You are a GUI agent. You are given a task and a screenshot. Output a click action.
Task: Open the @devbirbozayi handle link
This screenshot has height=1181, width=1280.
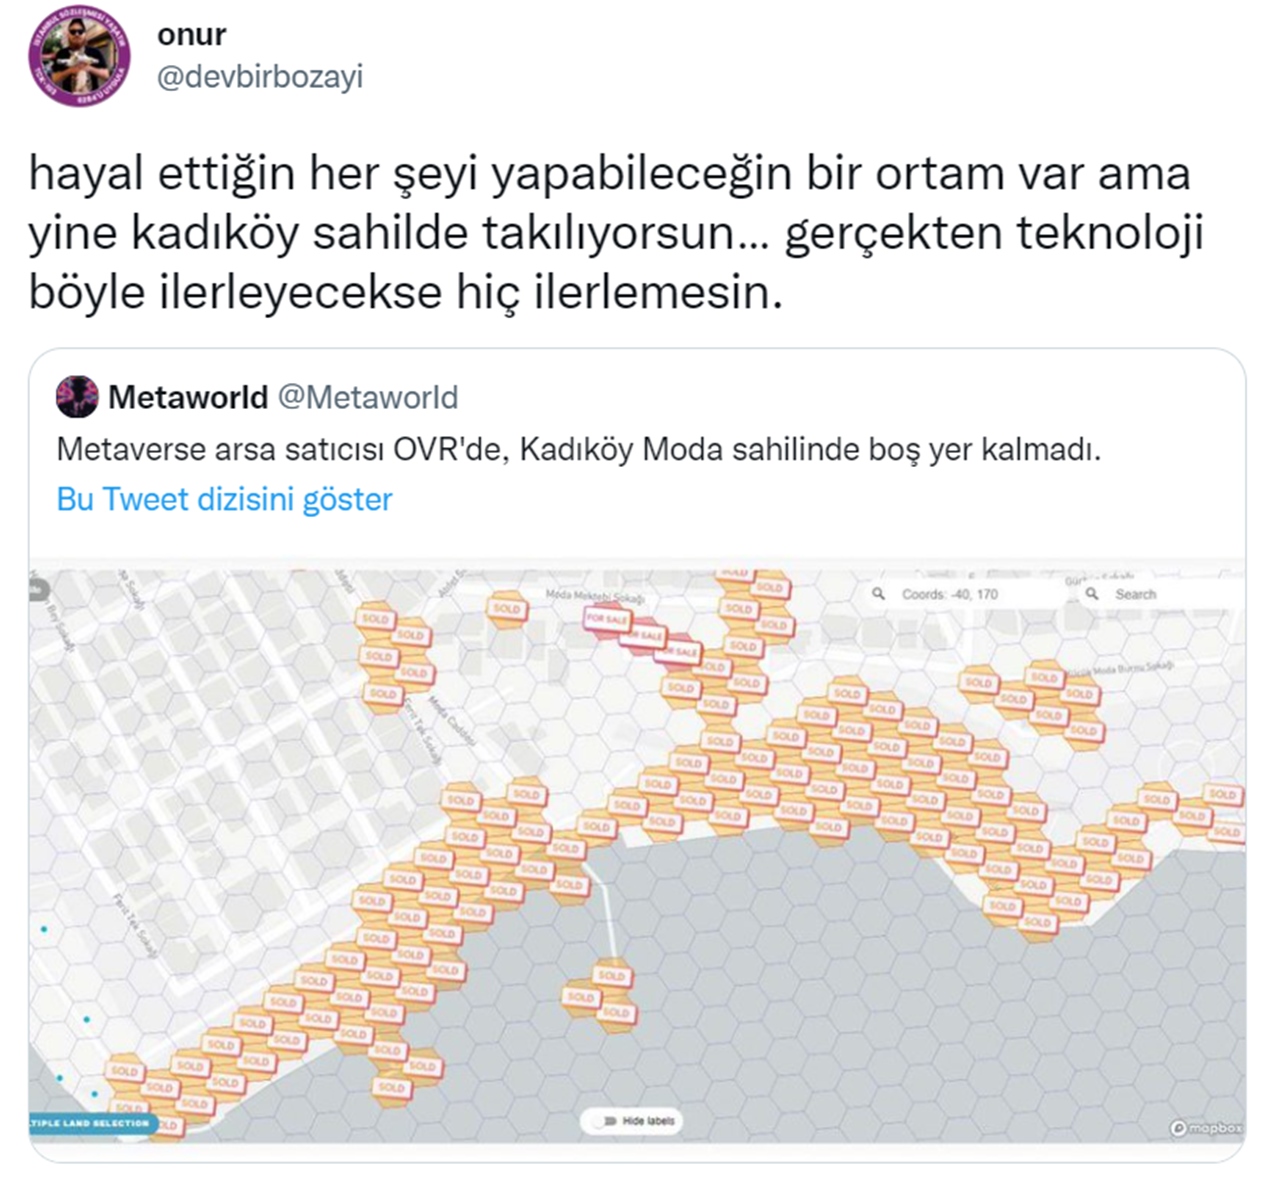[x=260, y=78]
